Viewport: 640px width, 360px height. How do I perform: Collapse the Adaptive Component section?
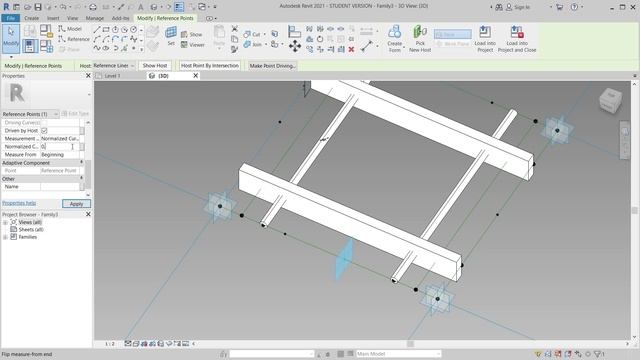point(81,162)
